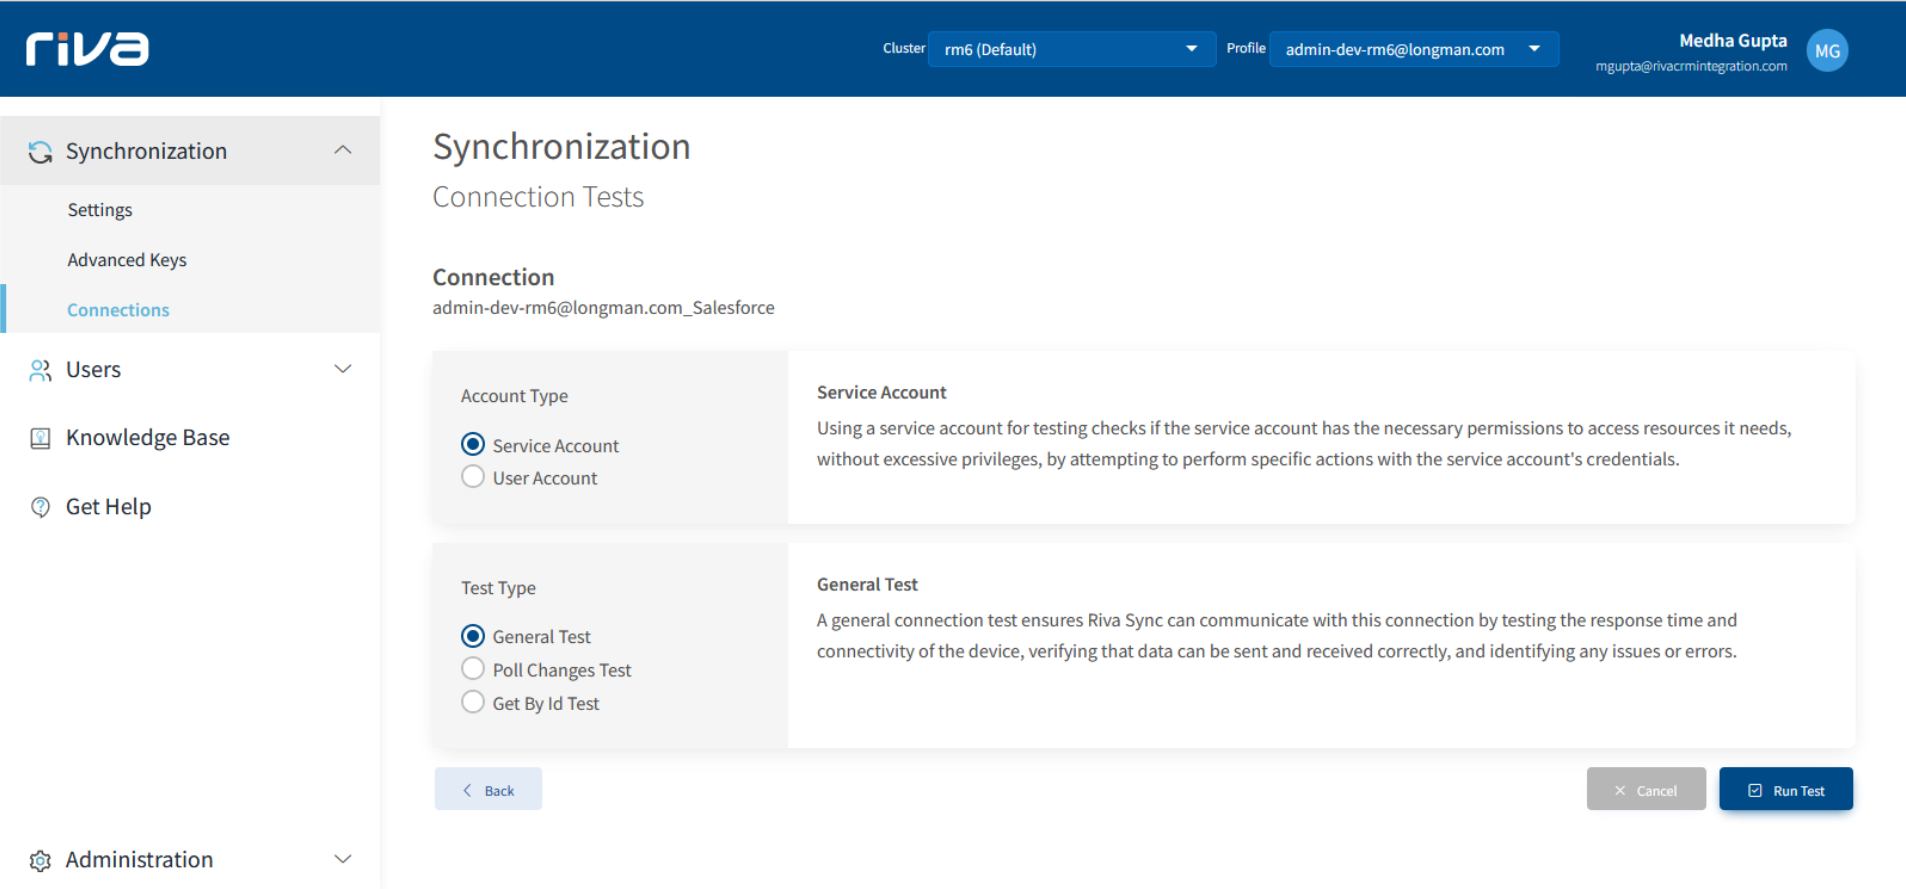The image size is (1906, 889).
Task: Click the Users people icon
Action: coord(40,370)
